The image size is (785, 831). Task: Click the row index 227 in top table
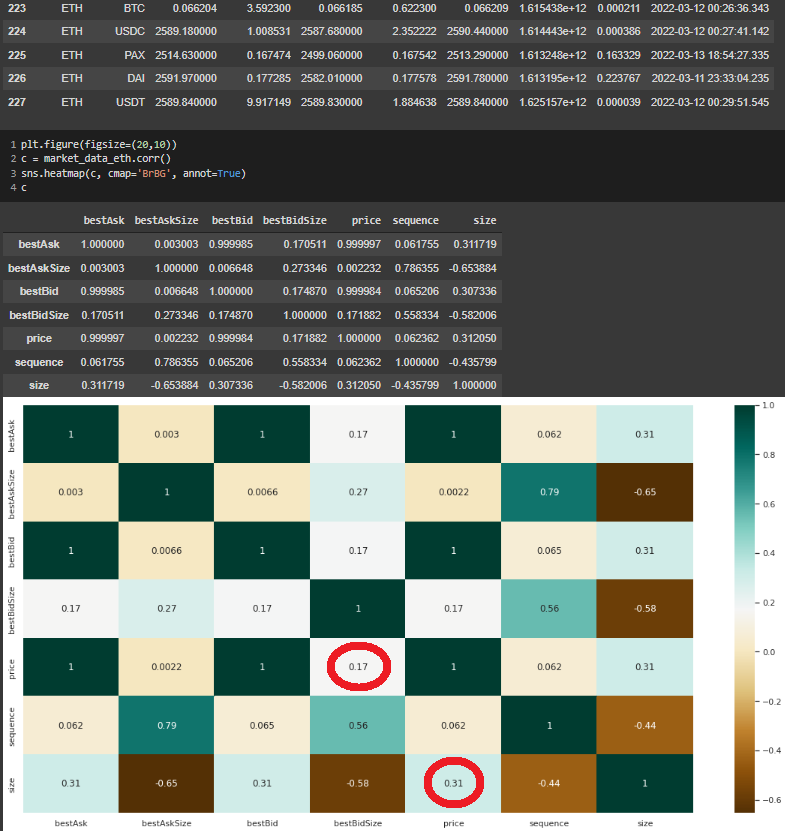tap(17, 102)
